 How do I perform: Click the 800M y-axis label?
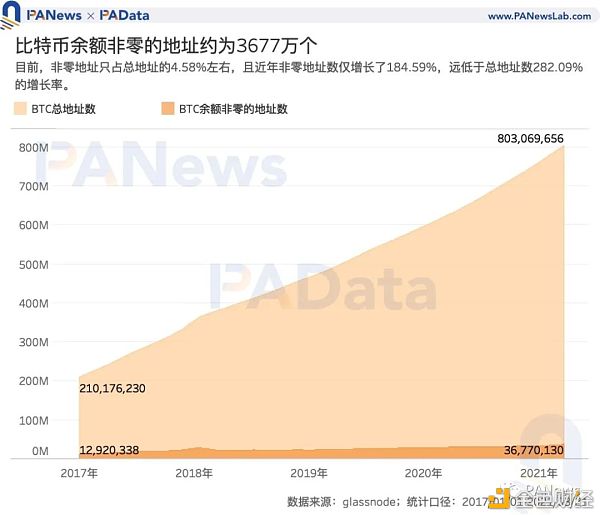point(34,148)
